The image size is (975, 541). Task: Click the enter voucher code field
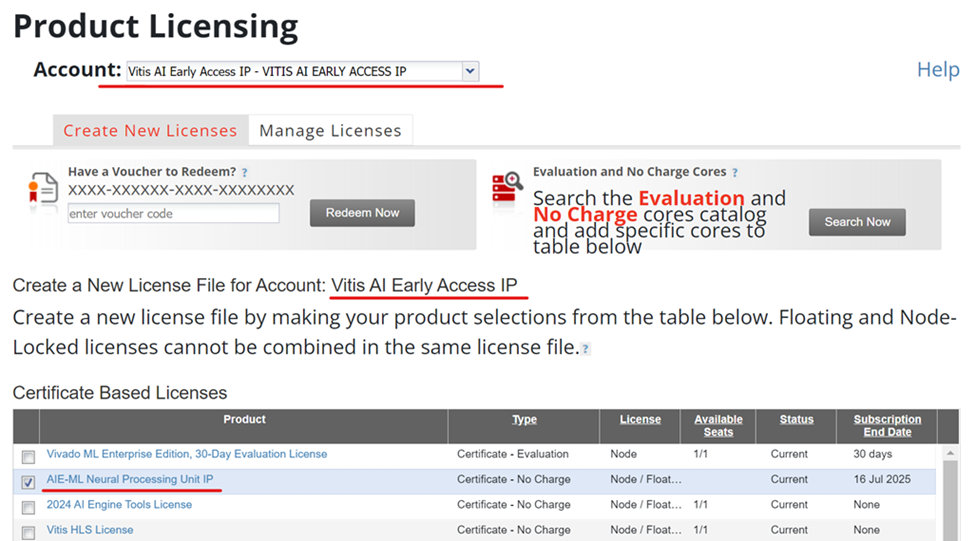pos(173,214)
